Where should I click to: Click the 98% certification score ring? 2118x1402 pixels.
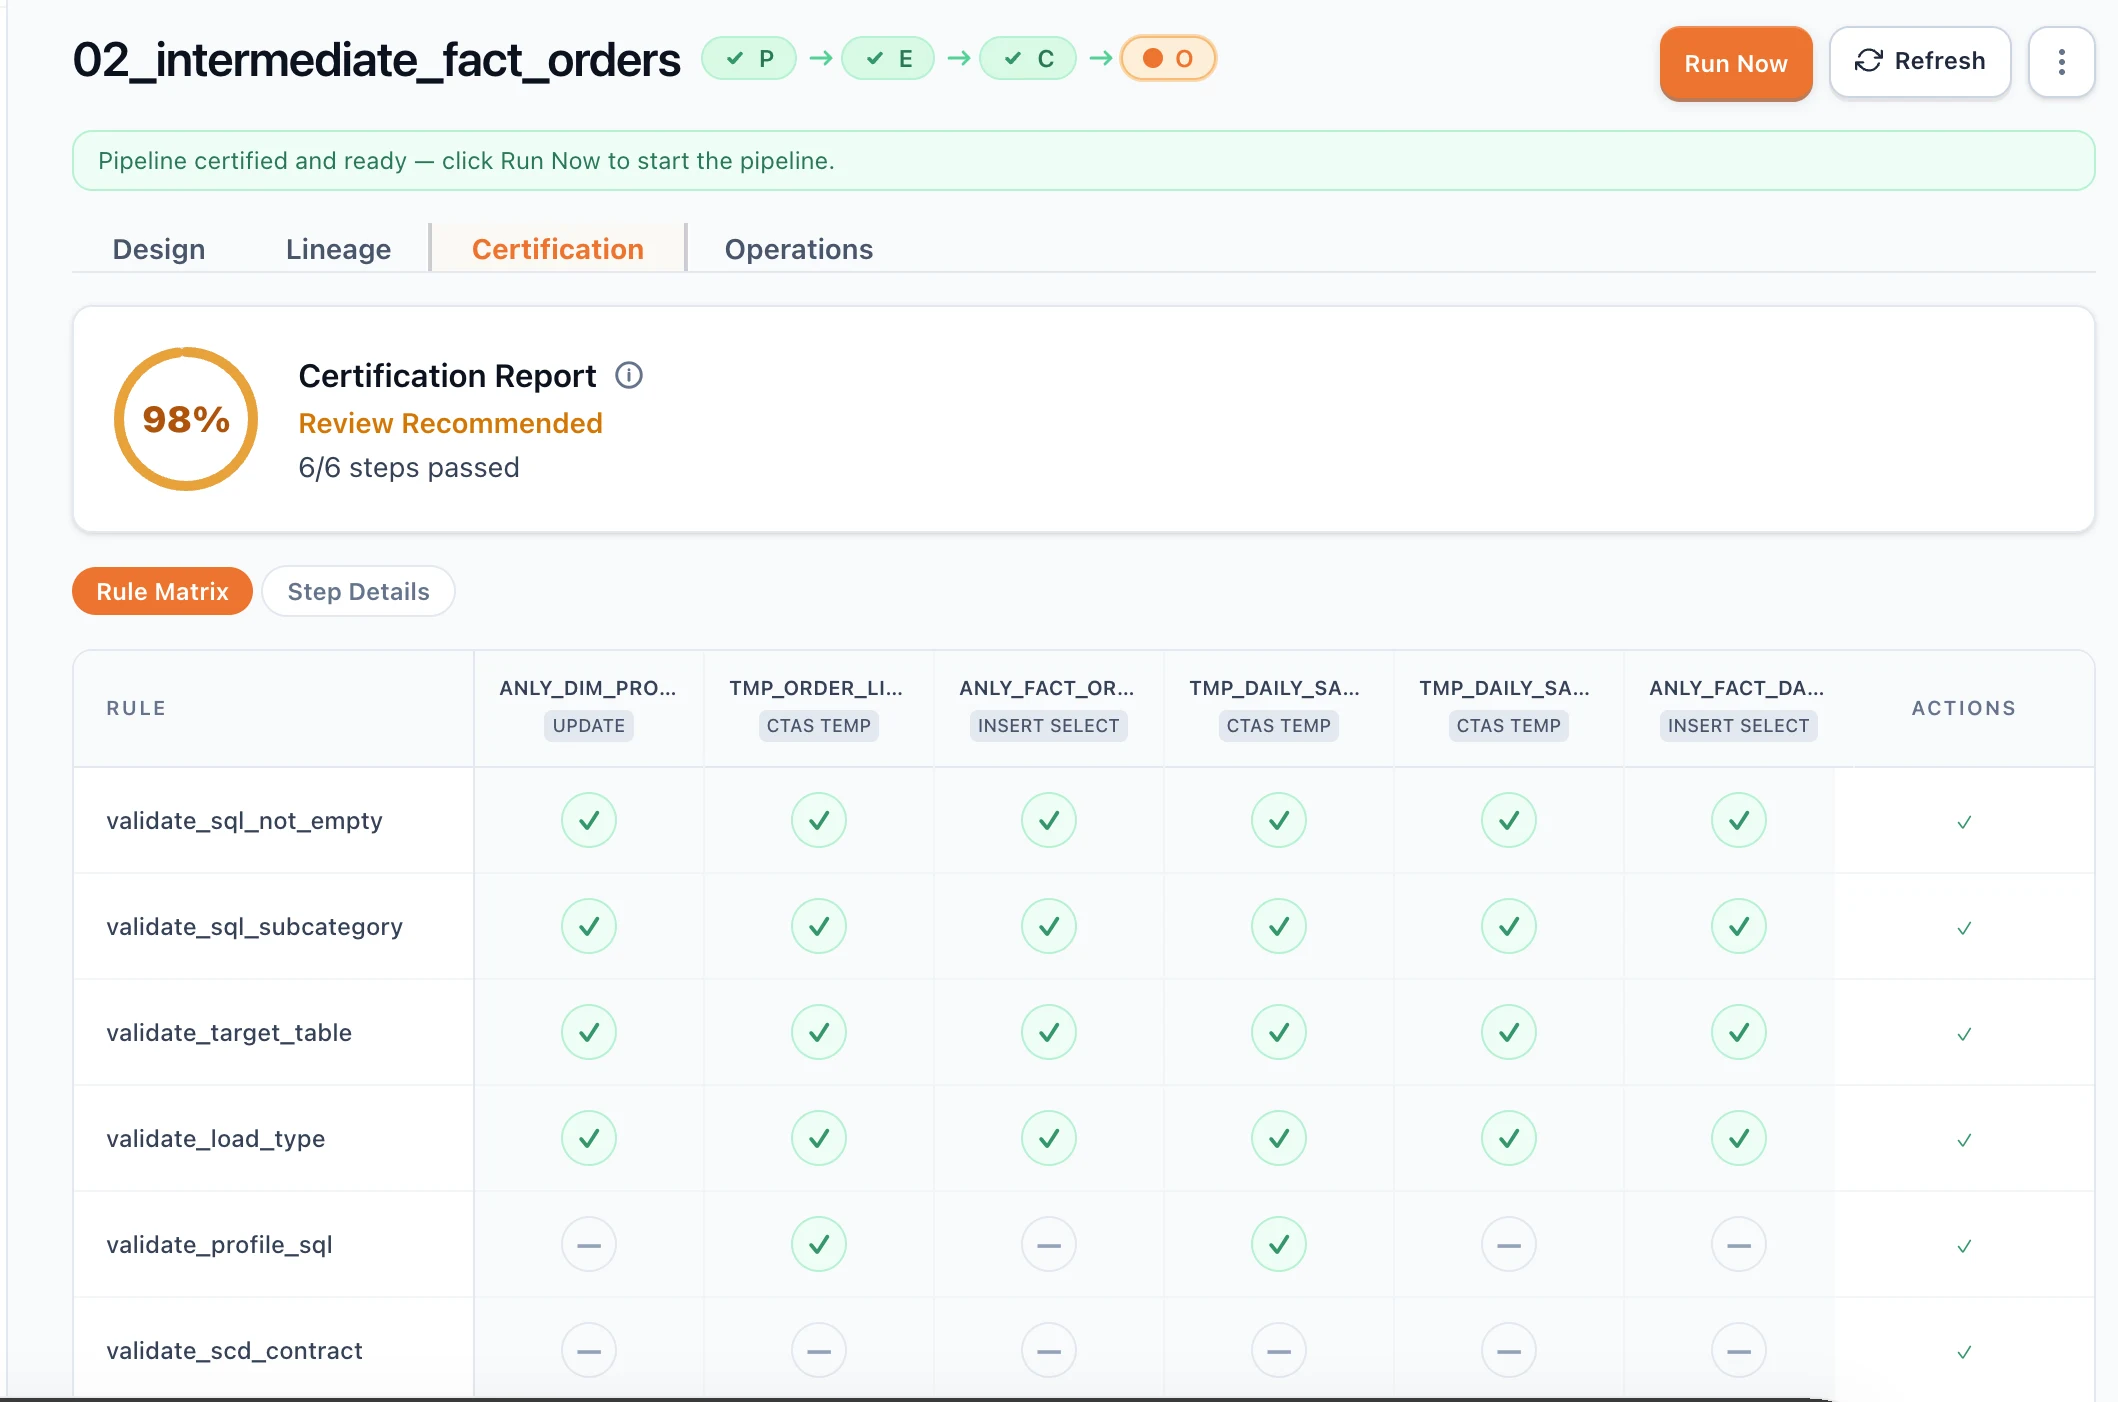click(186, 419)
